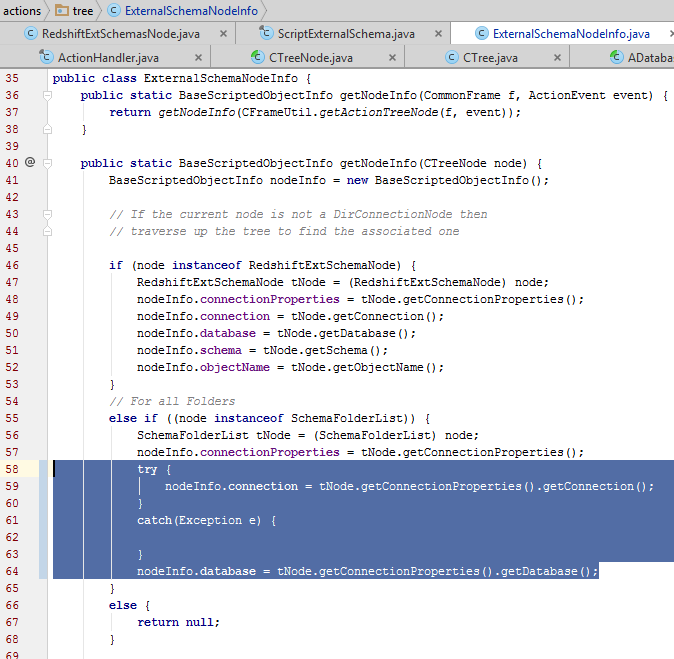The height and width of the screenshot is (659, 674).
Task: Click 'catch(Exception e)' on line 61
Action: click(x=199, y=520)
